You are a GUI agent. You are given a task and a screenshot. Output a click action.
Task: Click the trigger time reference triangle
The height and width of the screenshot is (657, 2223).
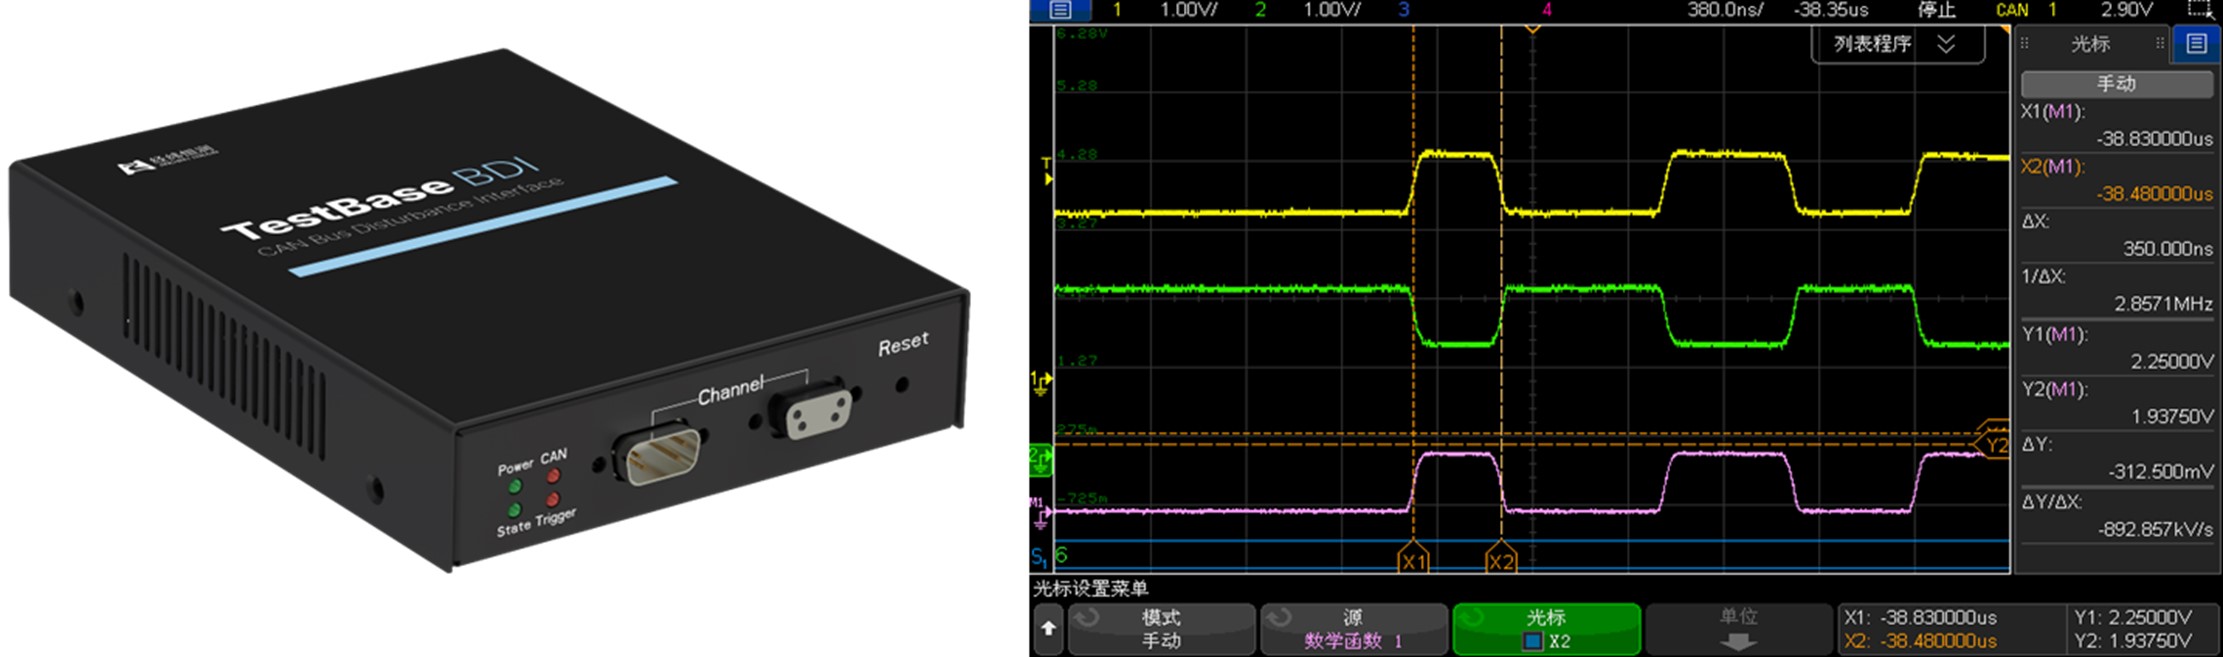pyautogui.click(x=1531, y=30)
